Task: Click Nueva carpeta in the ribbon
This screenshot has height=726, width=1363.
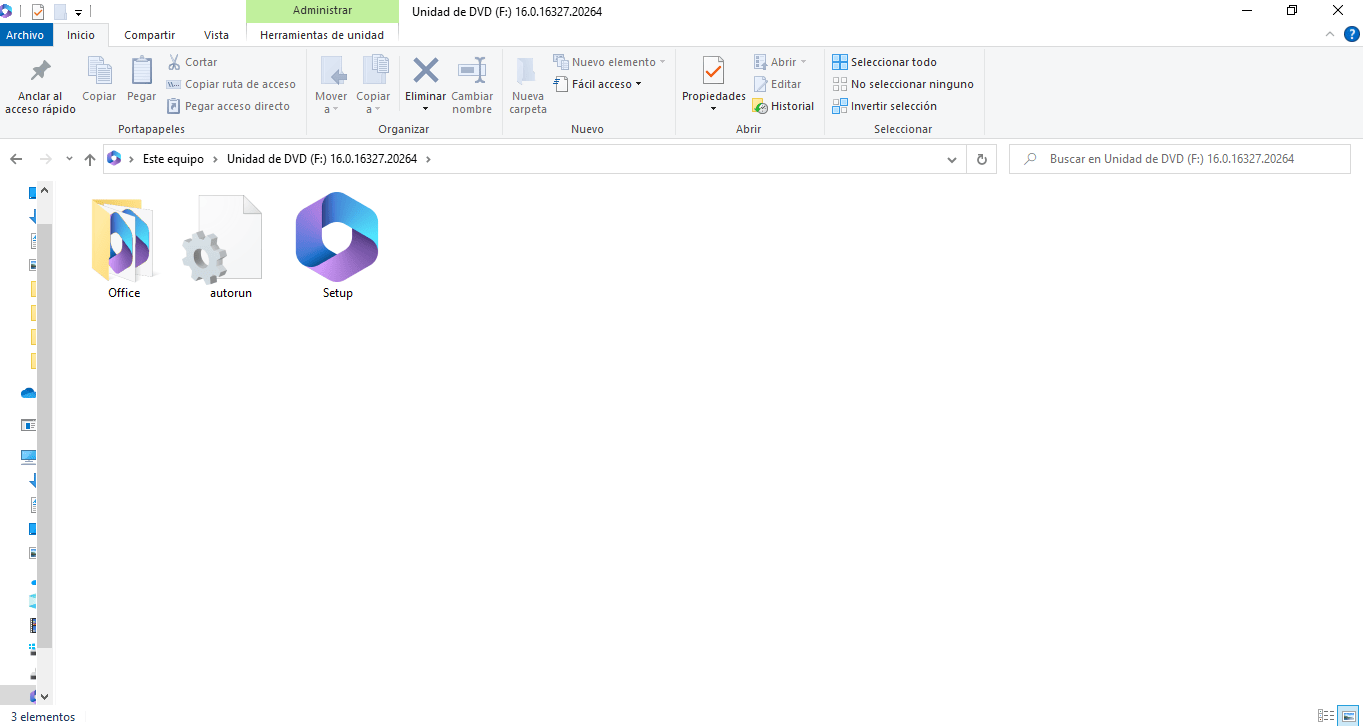Action: 527,84
